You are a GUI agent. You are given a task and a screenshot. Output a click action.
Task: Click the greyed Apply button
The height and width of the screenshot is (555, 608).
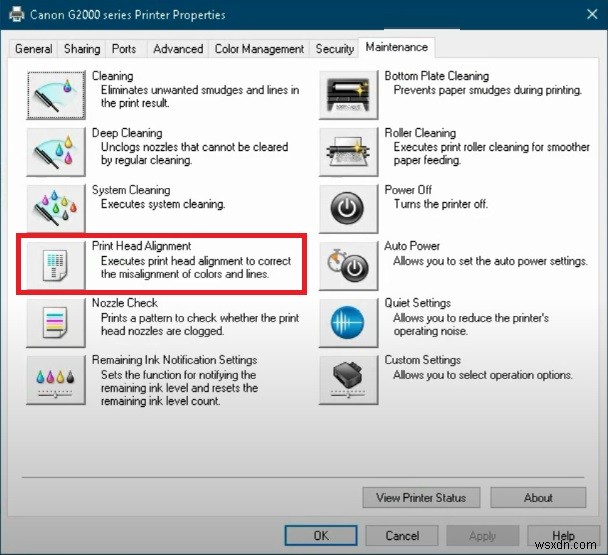[483, 536]
